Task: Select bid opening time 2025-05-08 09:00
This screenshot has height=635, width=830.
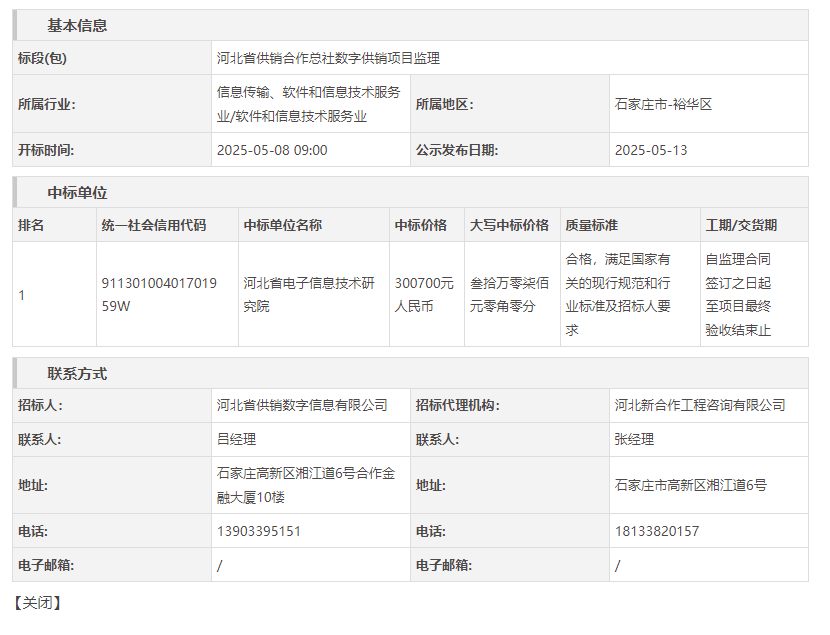Action: 272,150
